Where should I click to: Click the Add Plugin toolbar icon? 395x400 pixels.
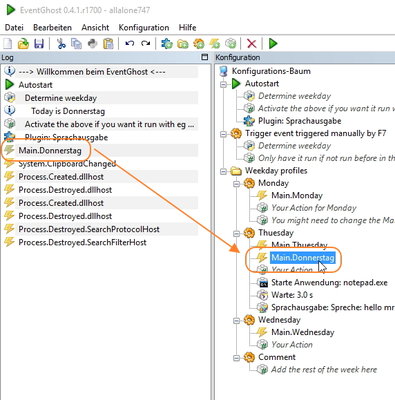point(167,43)
